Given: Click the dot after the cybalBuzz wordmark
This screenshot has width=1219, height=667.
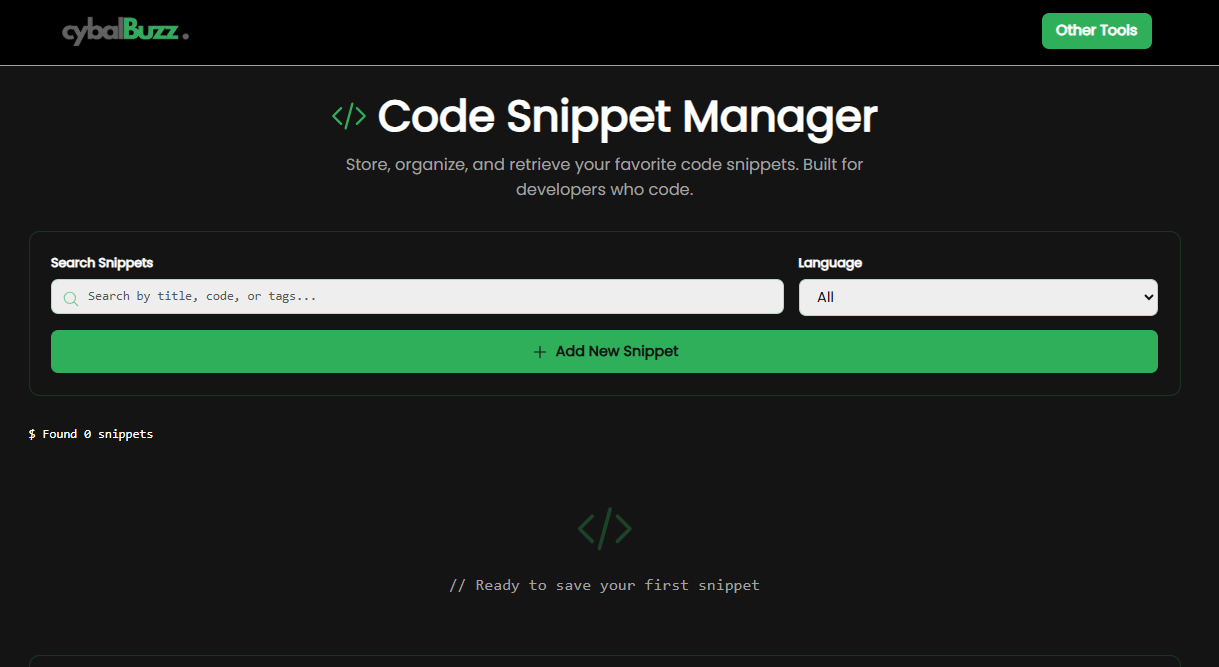Looking at the screenshot, I should 186,35.
